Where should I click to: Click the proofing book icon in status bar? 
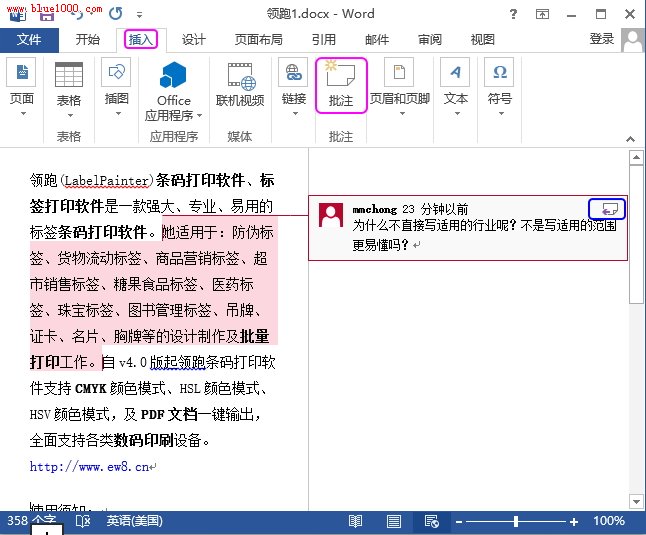tap(83, 521)
